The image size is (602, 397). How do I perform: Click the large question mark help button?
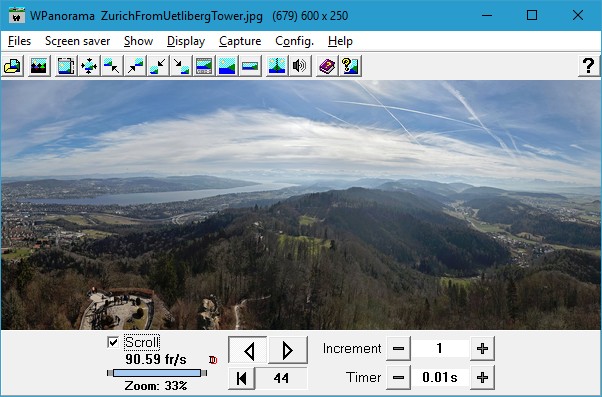coord(589,66)
